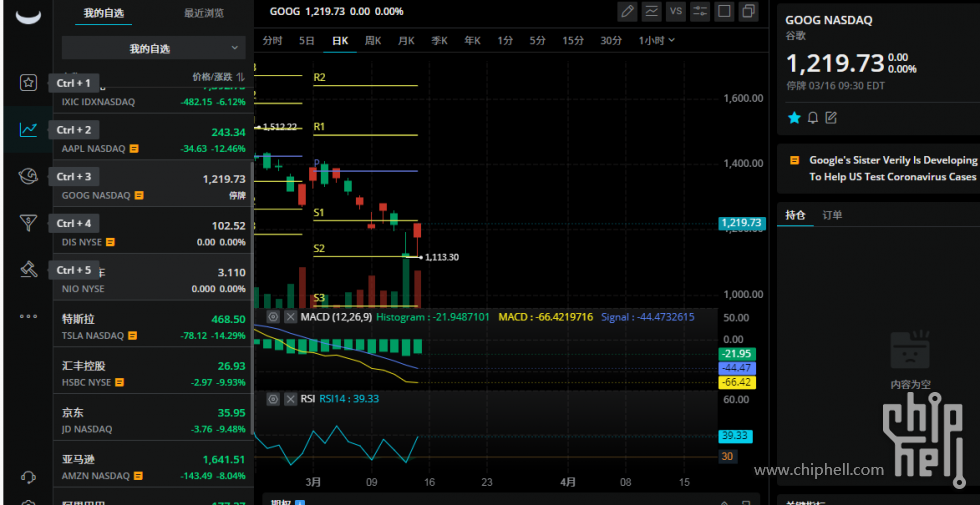
Task: Click the MACD (12,26,9) indicator label
Action: 336,317
